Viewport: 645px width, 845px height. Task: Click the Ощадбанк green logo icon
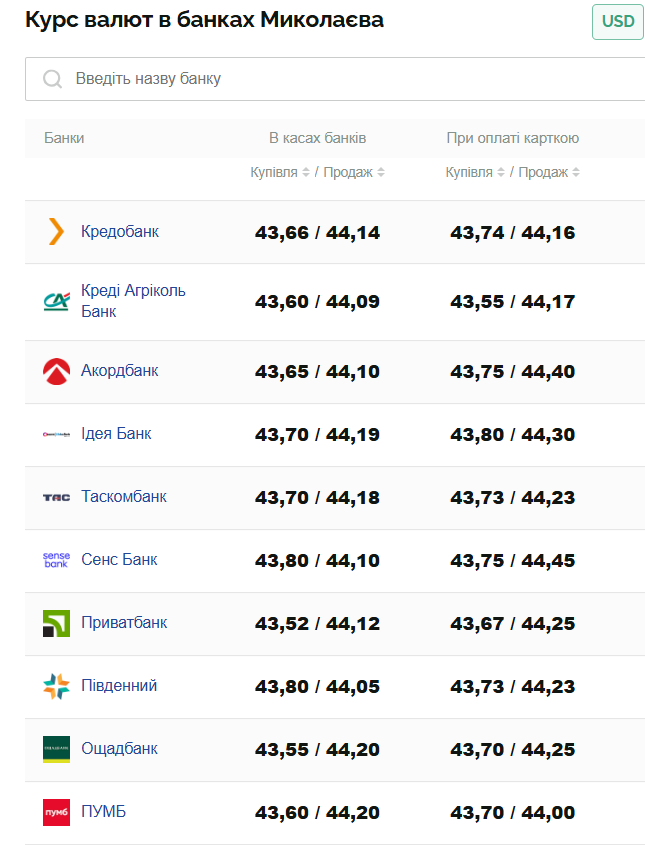point(56,749)
